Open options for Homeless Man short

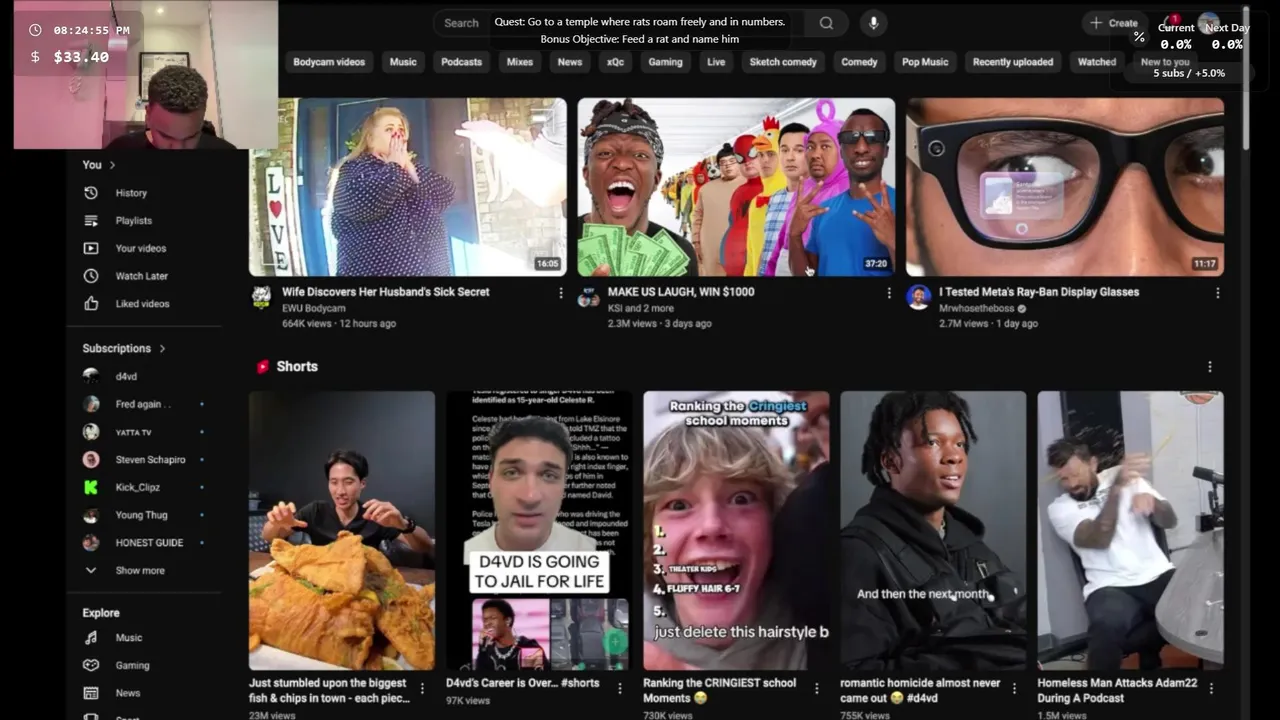[1210, 688]
